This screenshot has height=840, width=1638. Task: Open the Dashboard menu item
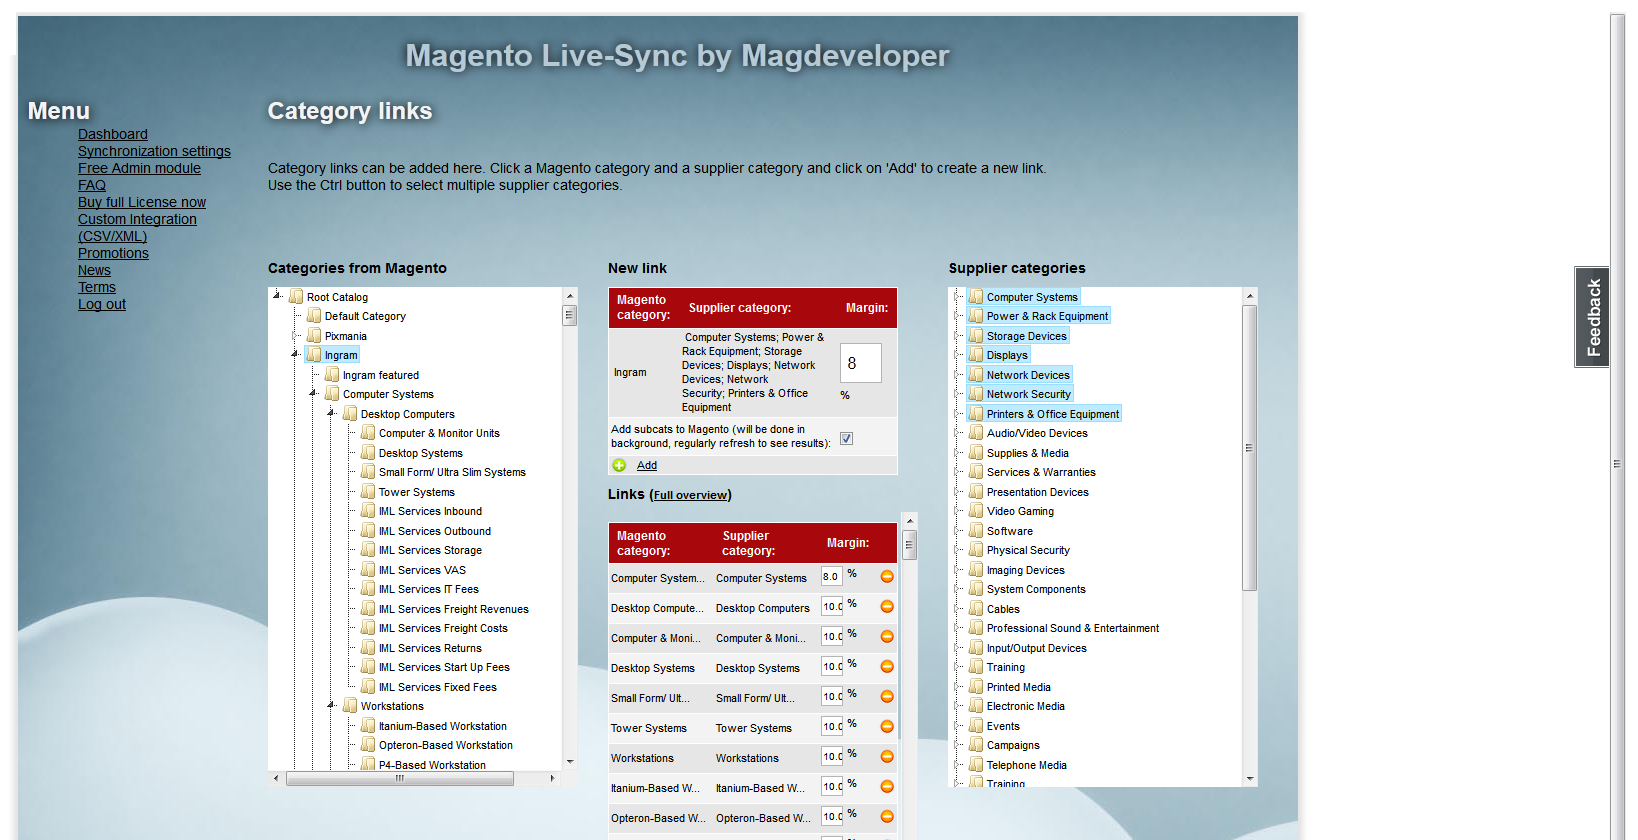click(113, 134)
